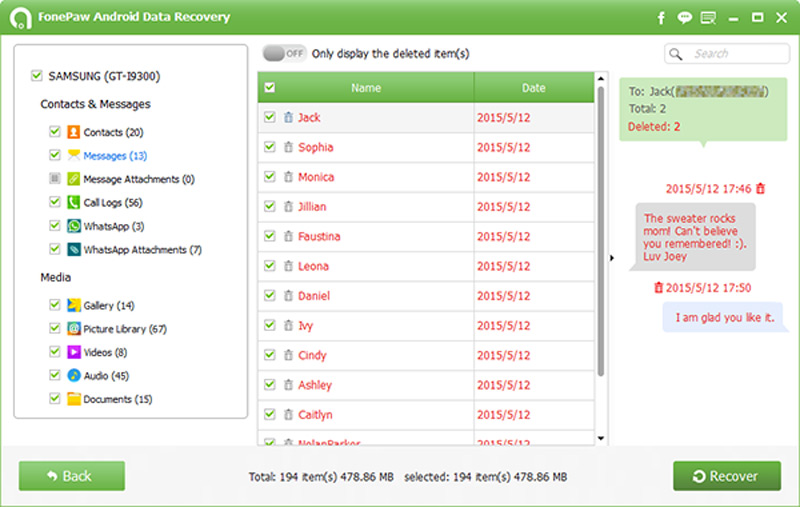Uncheck the Contacts (20) checkbox
The width and height of the screenshot is (800, 507).
pos(55,131)
